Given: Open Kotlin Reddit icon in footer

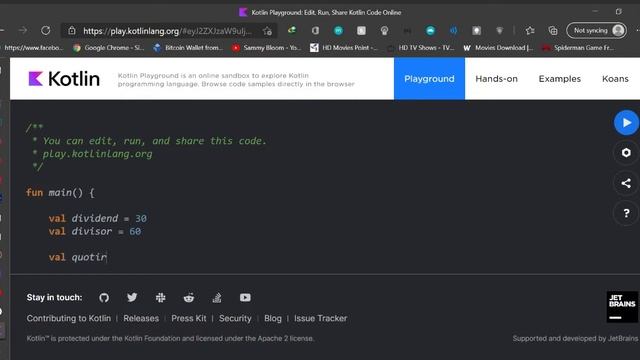Looking at the screenshot, I should click(189, 298).
